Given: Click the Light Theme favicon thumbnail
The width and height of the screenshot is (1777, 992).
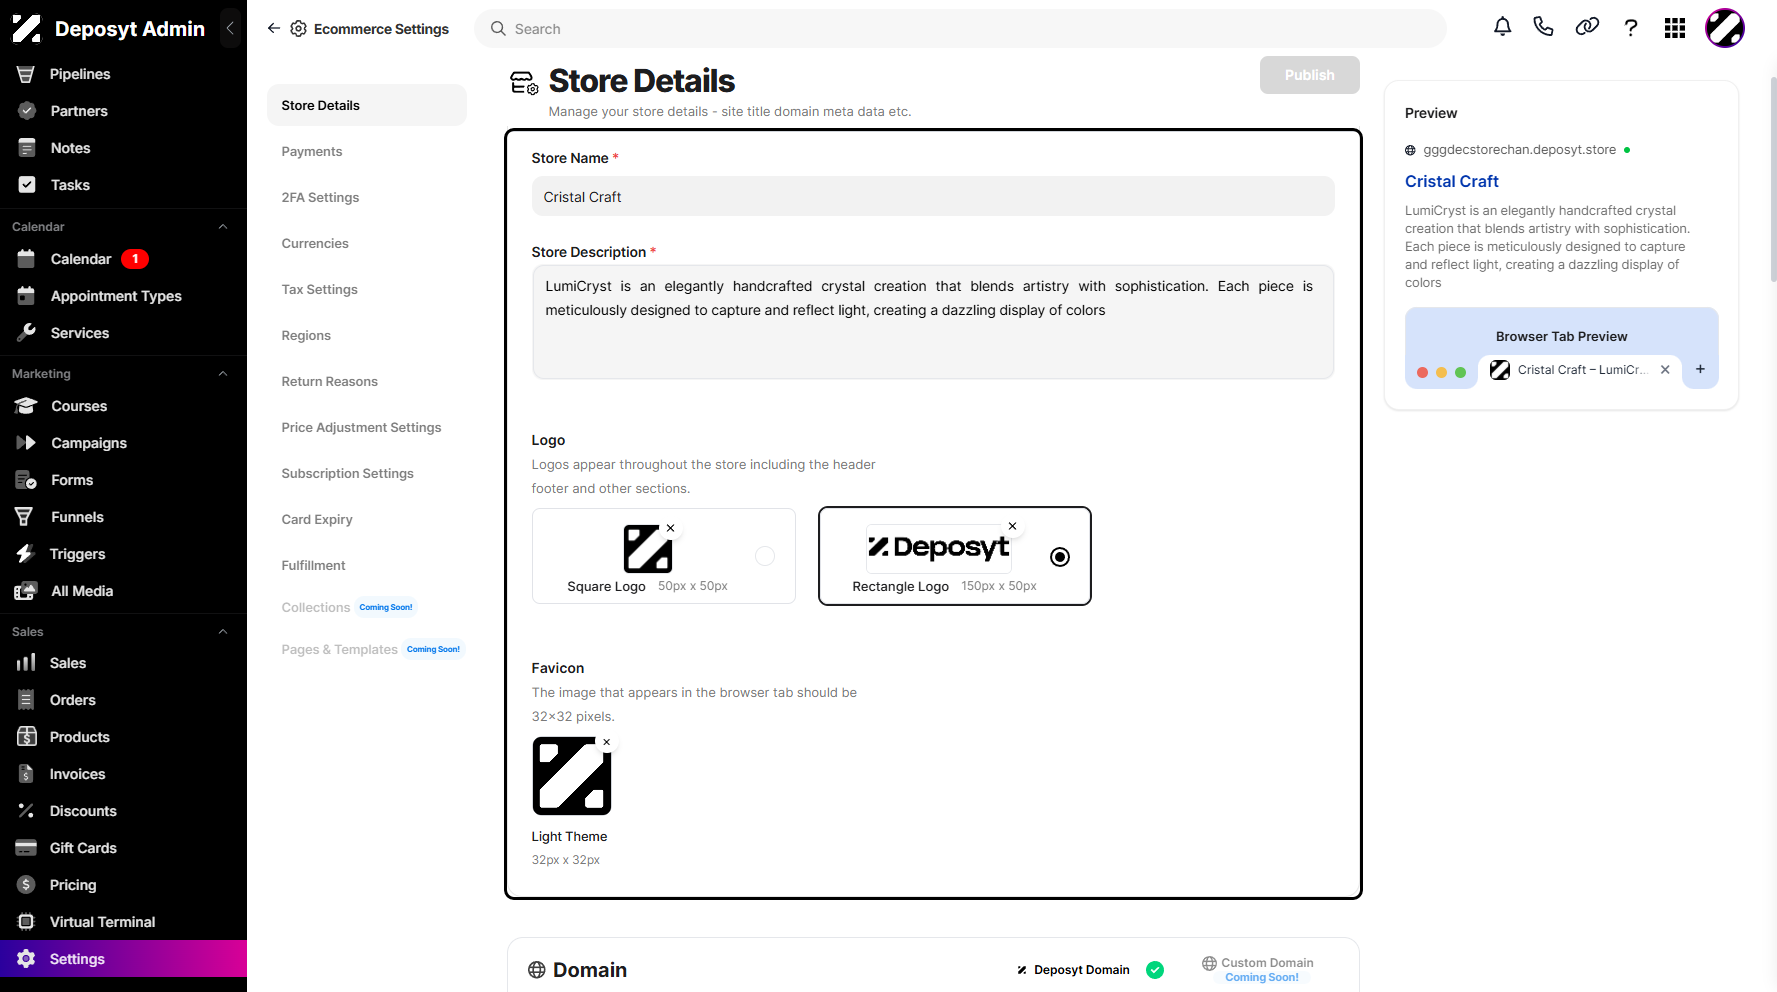Looking at the screenshot, I should pyautogui.click(x=571, y=776).
